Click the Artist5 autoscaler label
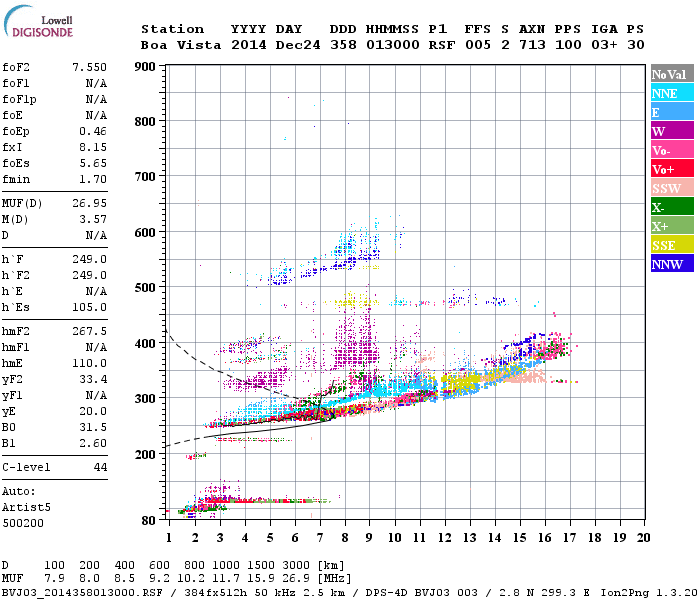This screenshot has width=700, height=600. point(26,508)
